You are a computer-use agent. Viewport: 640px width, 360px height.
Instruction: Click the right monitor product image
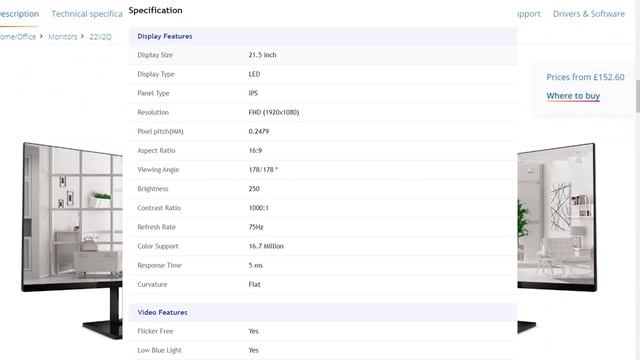557,237
